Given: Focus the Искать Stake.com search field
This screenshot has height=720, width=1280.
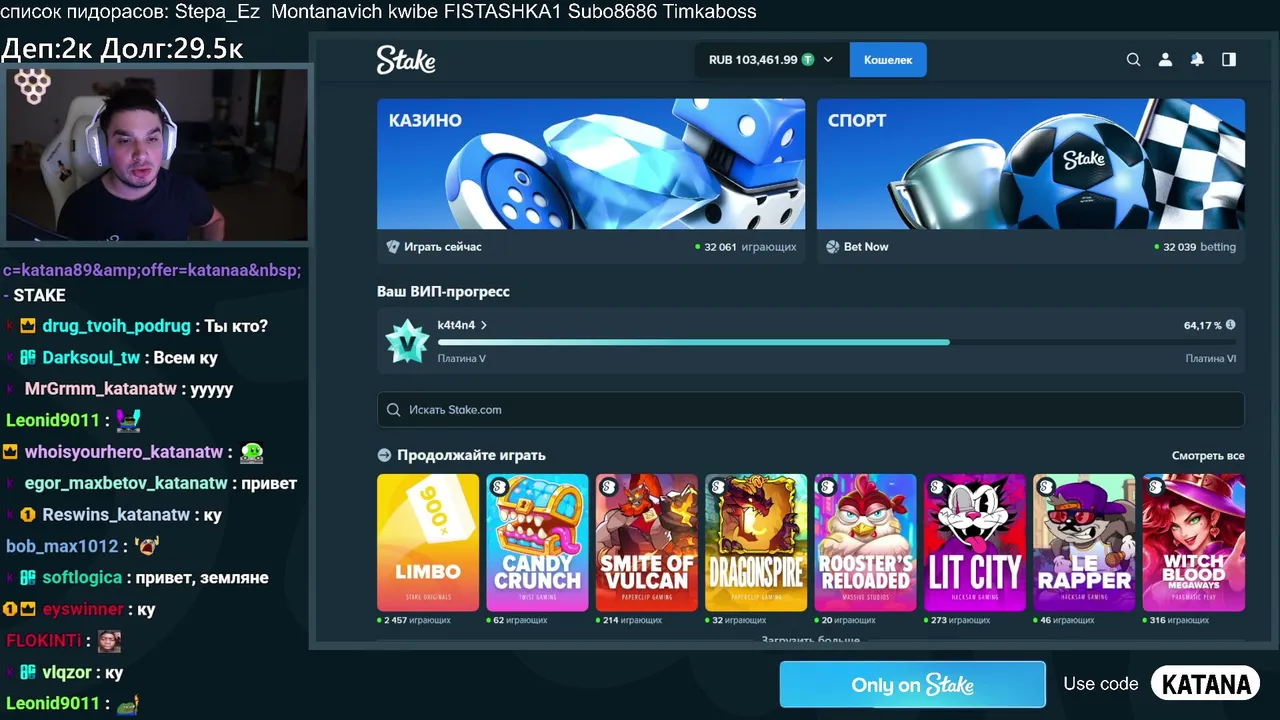Looking at the screenshot, I should coord(811,410).
